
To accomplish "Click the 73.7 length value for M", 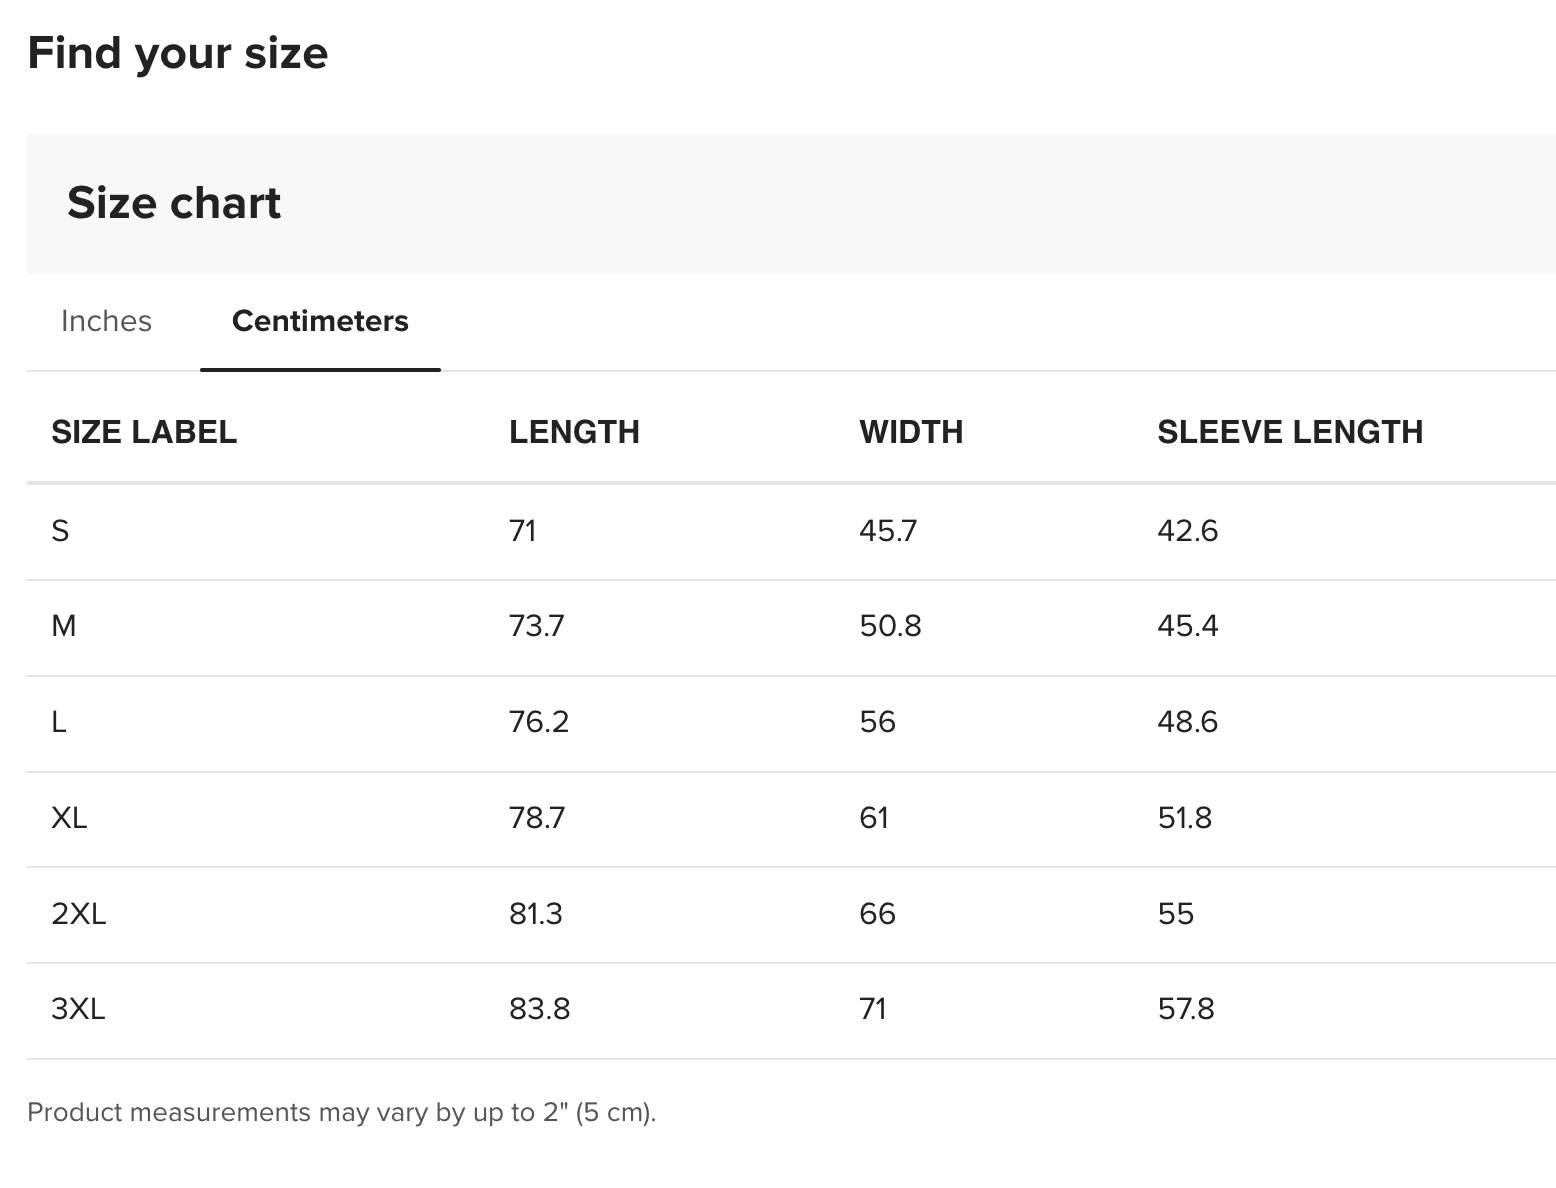I will click(537, 627).
